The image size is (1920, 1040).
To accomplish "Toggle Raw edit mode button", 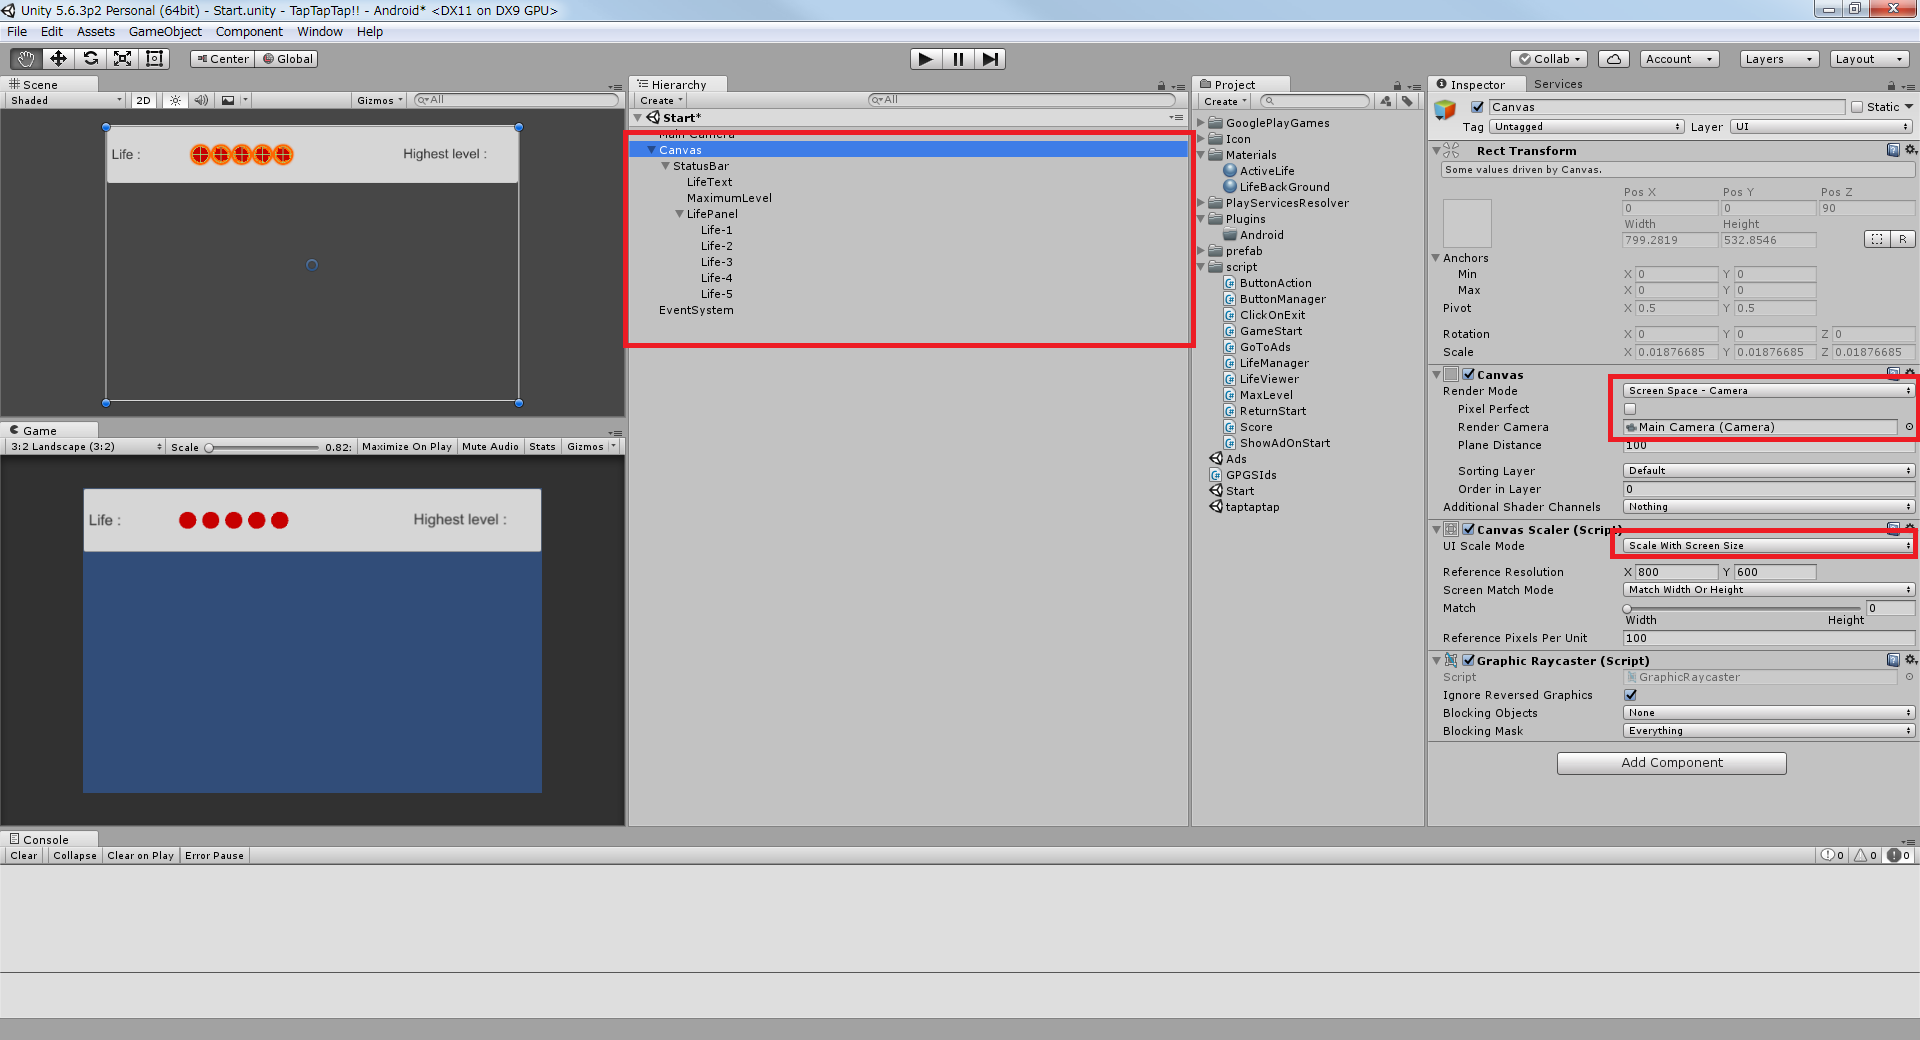I will click(x=1903, y=239).
